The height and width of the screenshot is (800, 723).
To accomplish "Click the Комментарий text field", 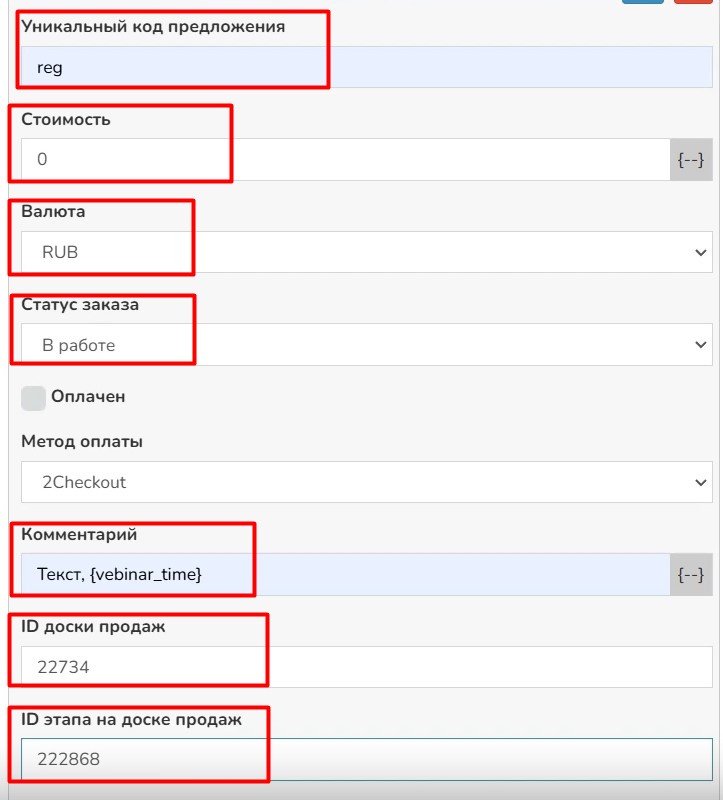I will pos(345,575).
